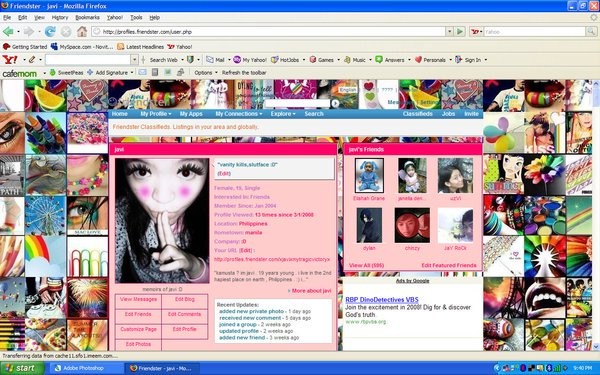The height and width of the screenshot is (375, 600).
Task: Click the Invite link
Action: 471,114
